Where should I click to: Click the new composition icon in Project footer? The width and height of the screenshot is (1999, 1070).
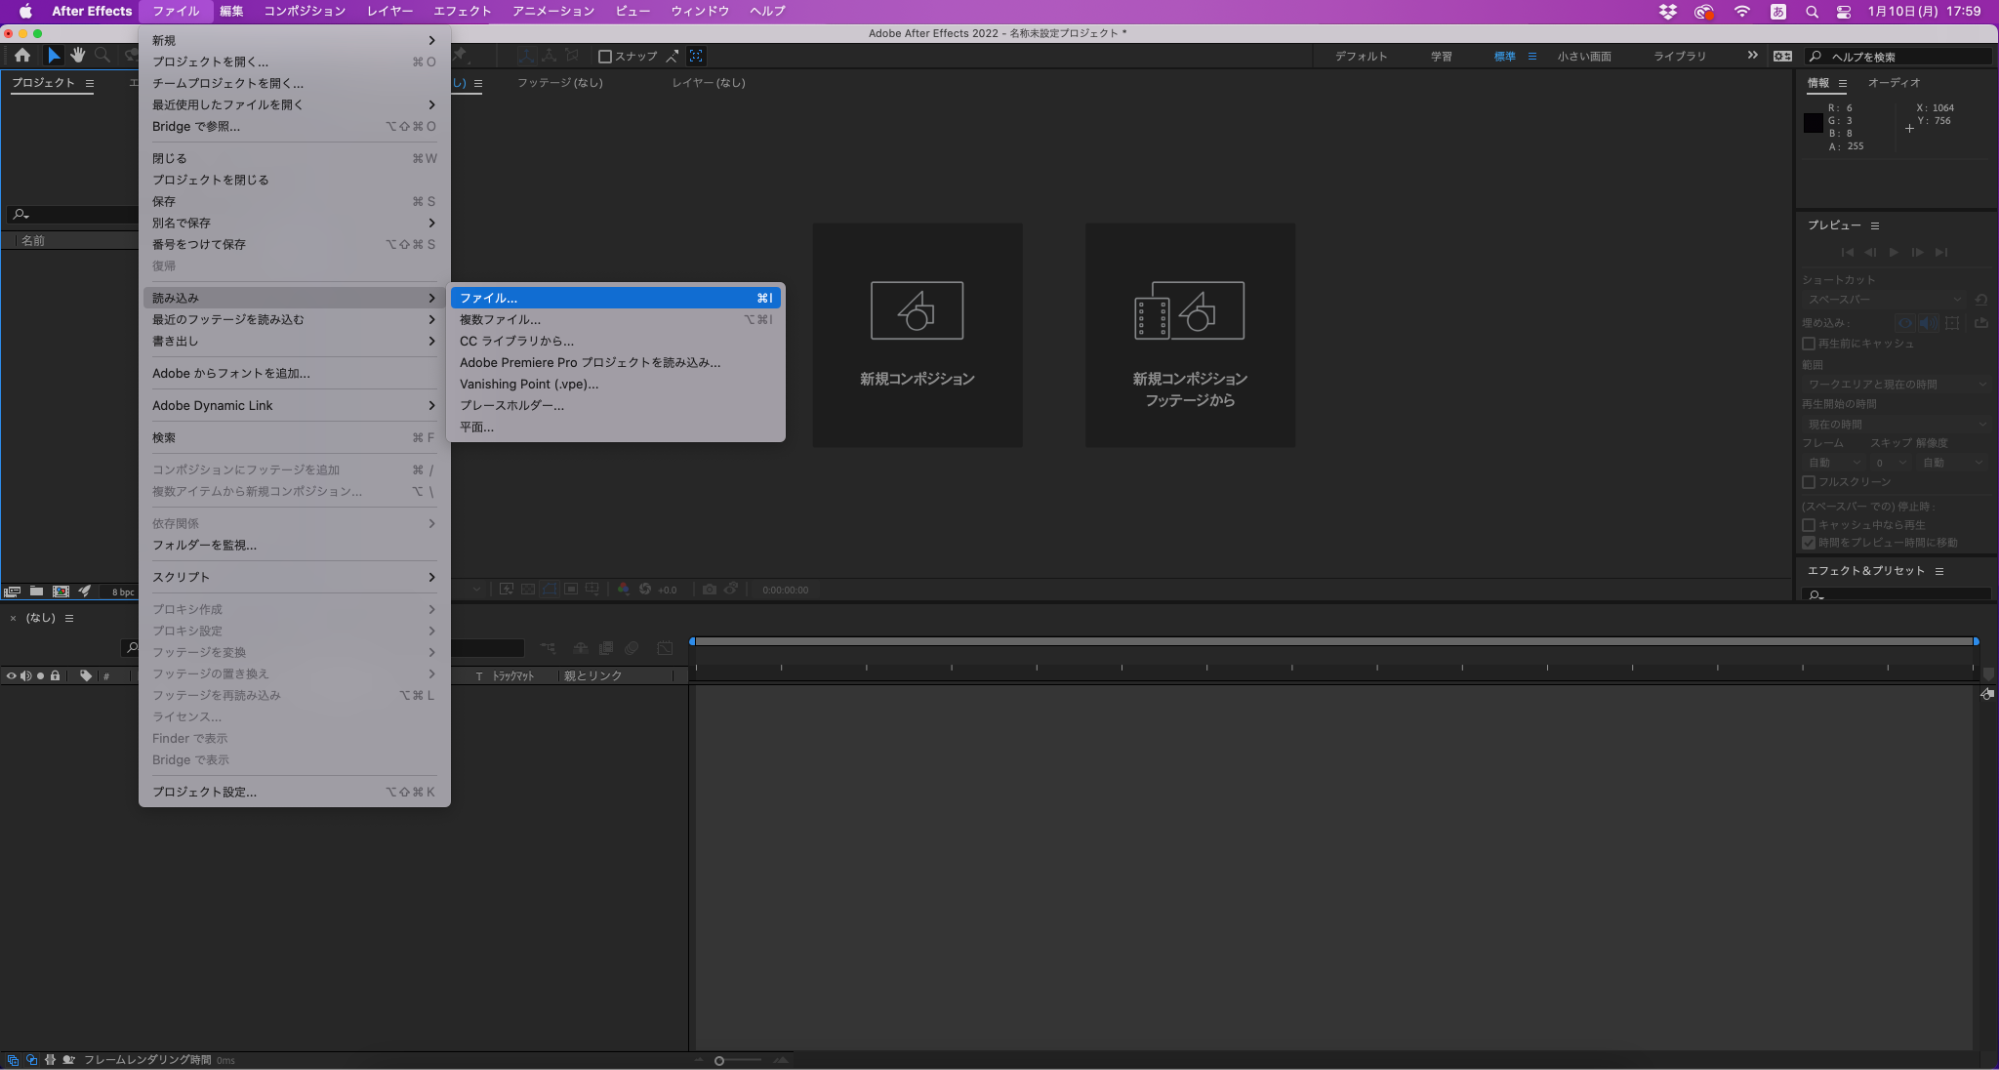[x=61, y=591]
